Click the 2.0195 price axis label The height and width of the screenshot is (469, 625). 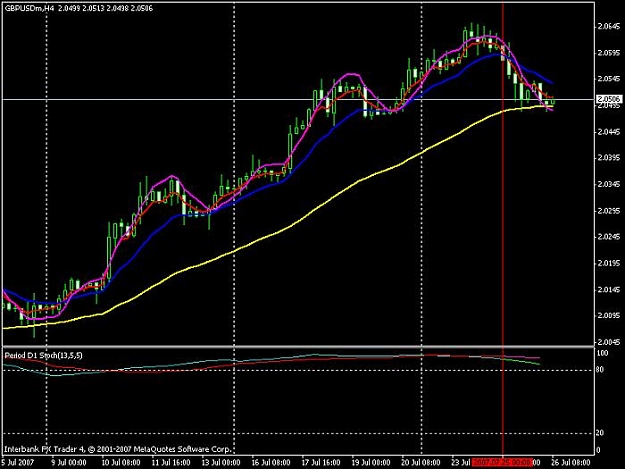click(x=609, y=263)
